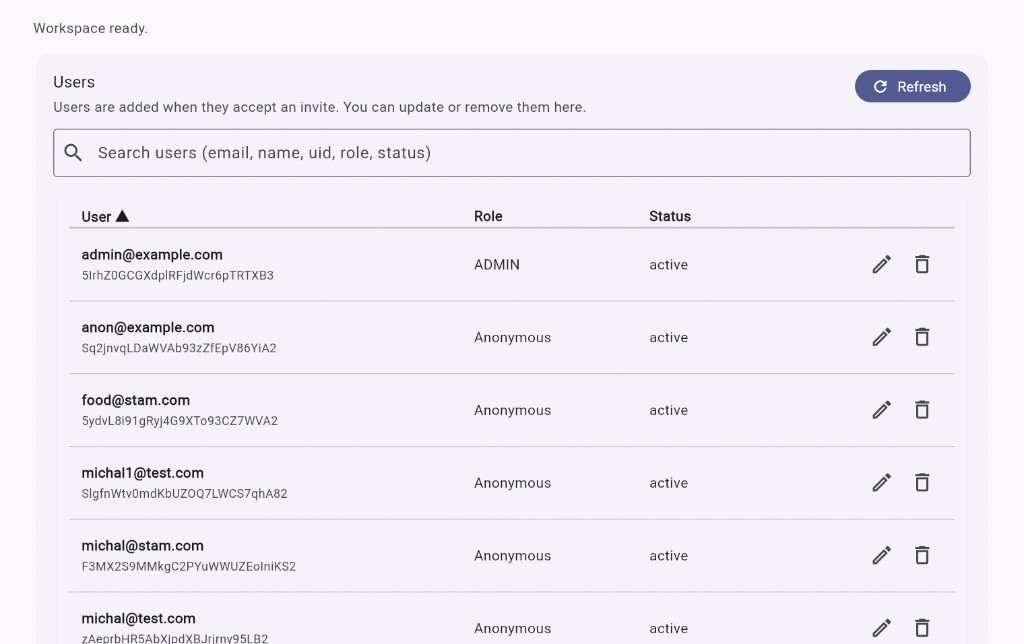Click uid SlgfnWtv0mdKbUZOQ7LWCS7qhA82
The image size is (1024, 644).
pyautogui.click(x=184, y=494)
